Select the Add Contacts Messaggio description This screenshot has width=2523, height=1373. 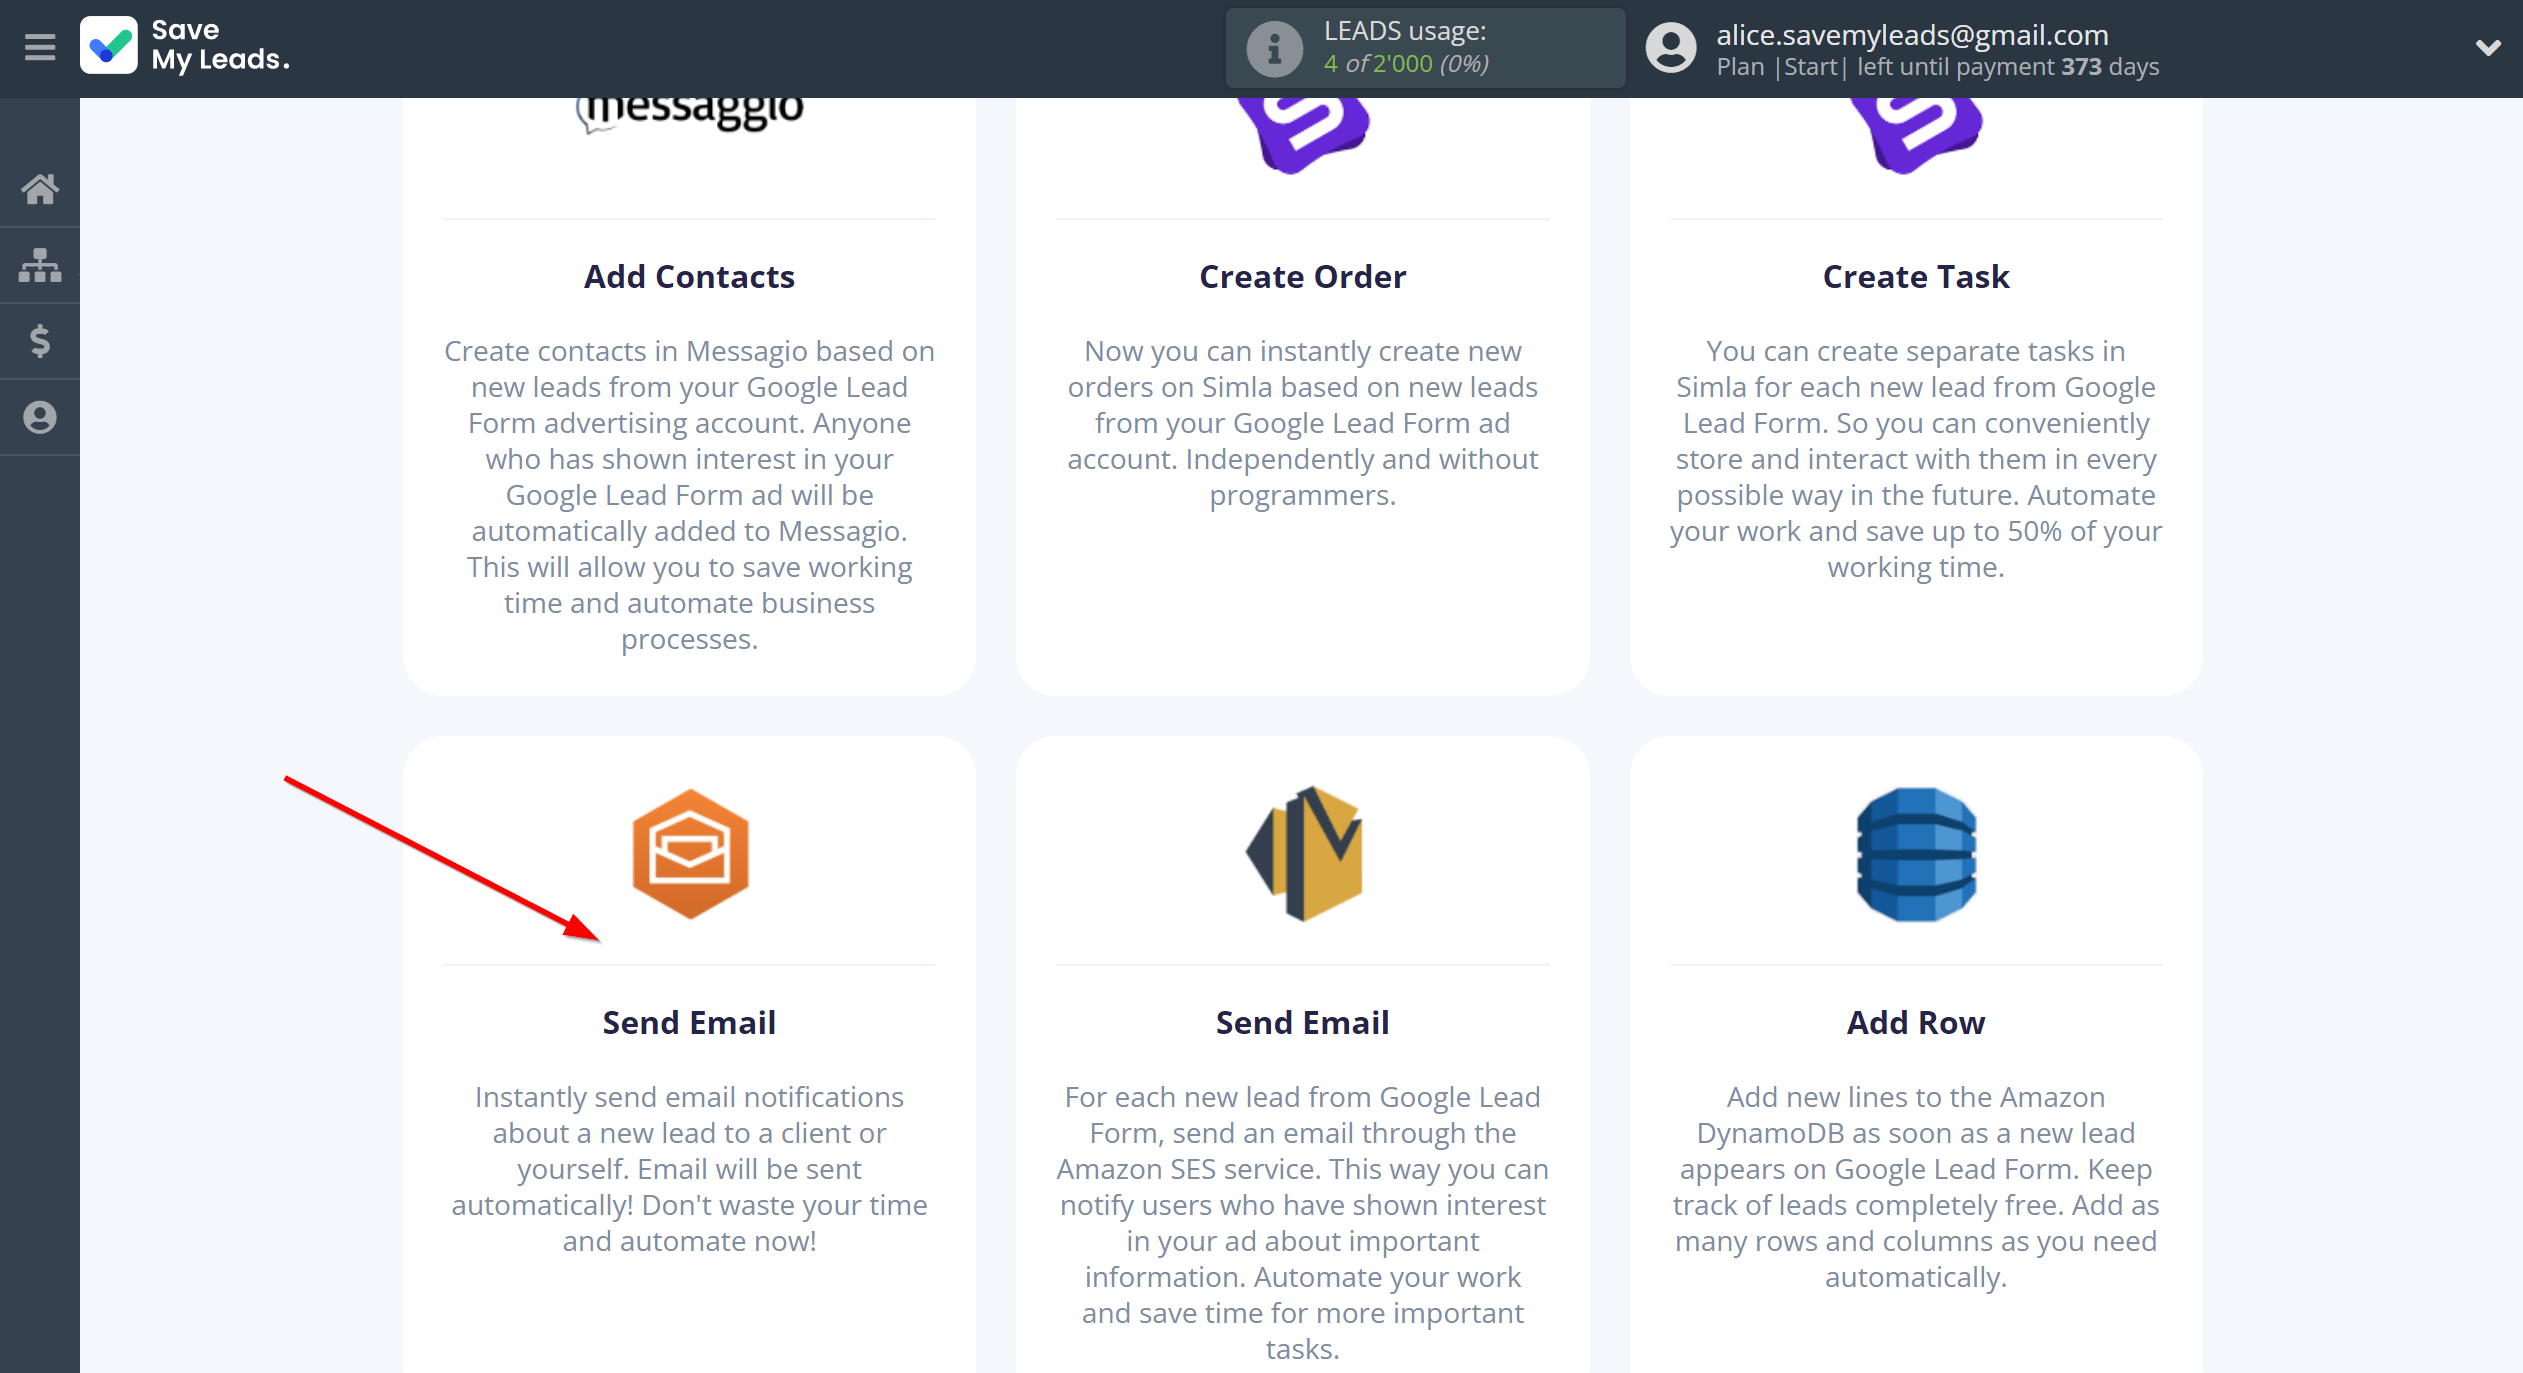(689, 495)
